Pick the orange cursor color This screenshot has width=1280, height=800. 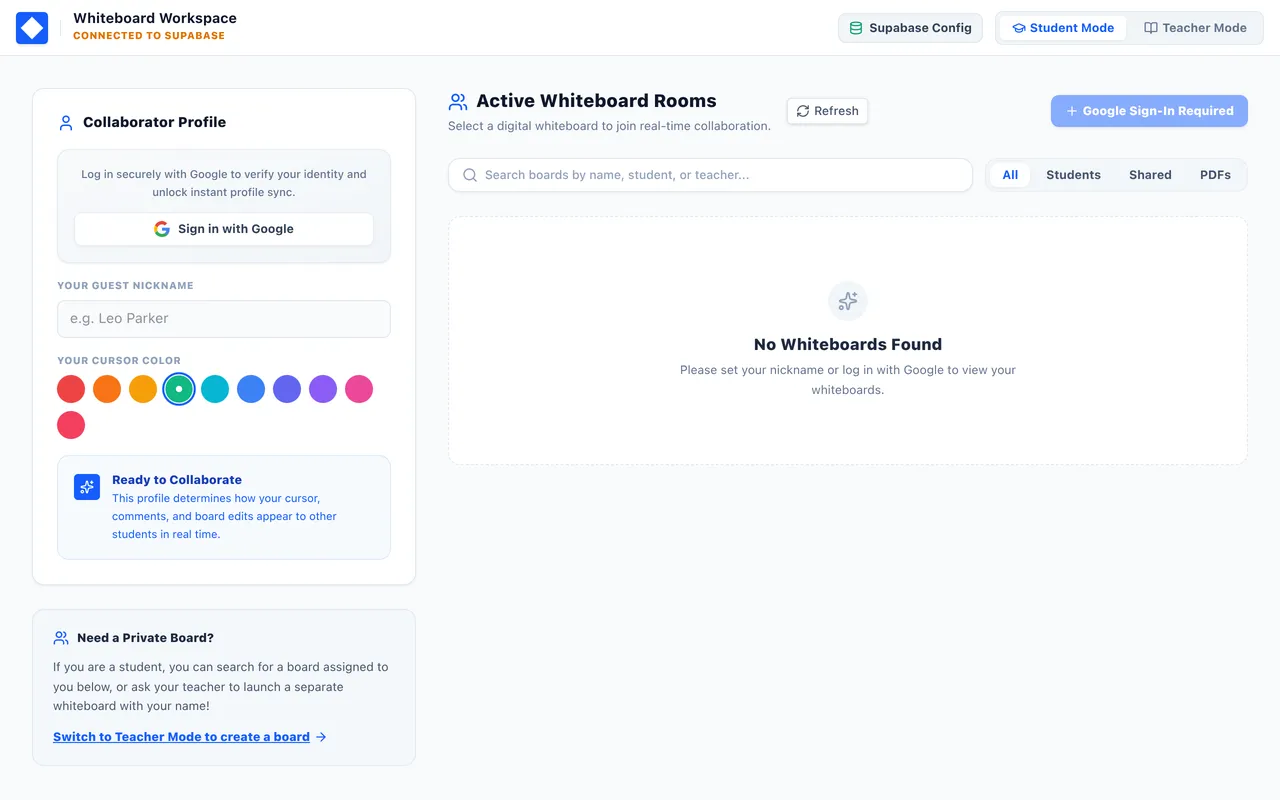(x=107, y=389)
